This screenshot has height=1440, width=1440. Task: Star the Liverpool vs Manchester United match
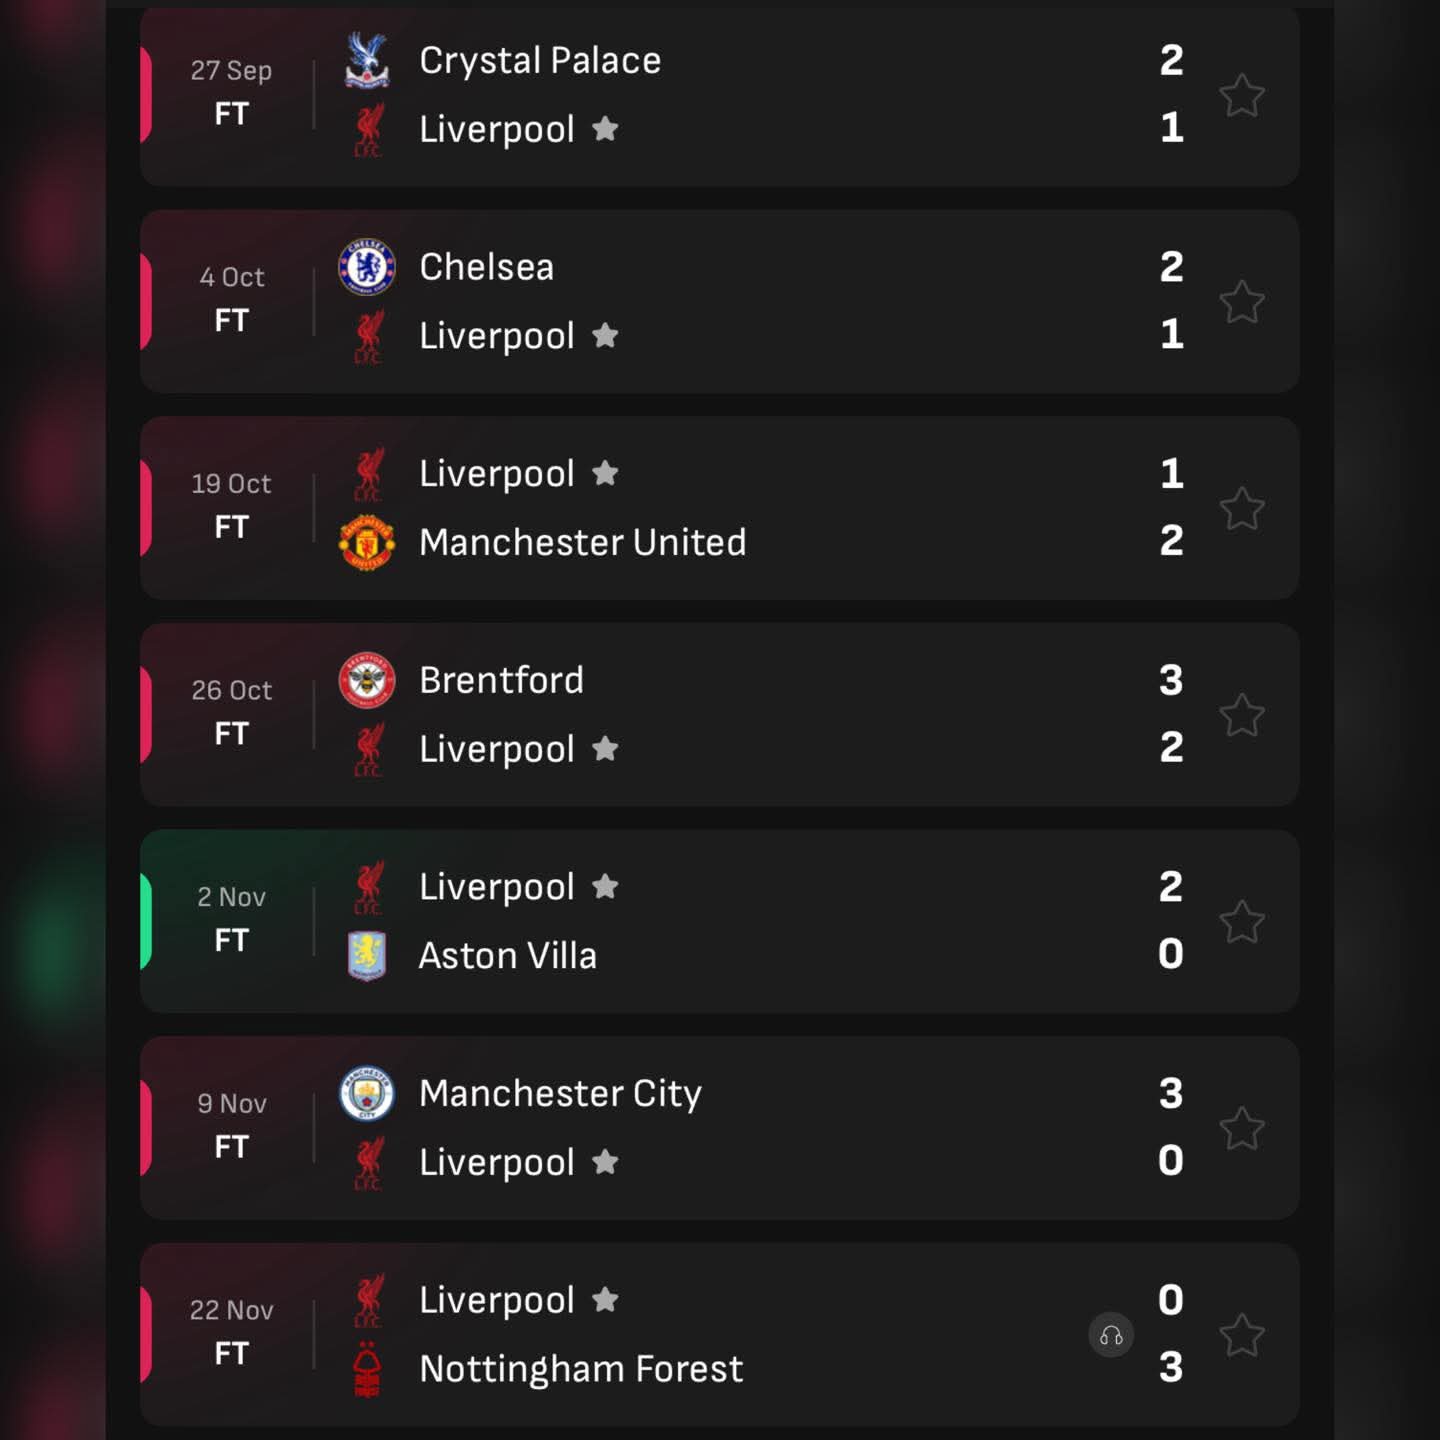point(1241,509)
